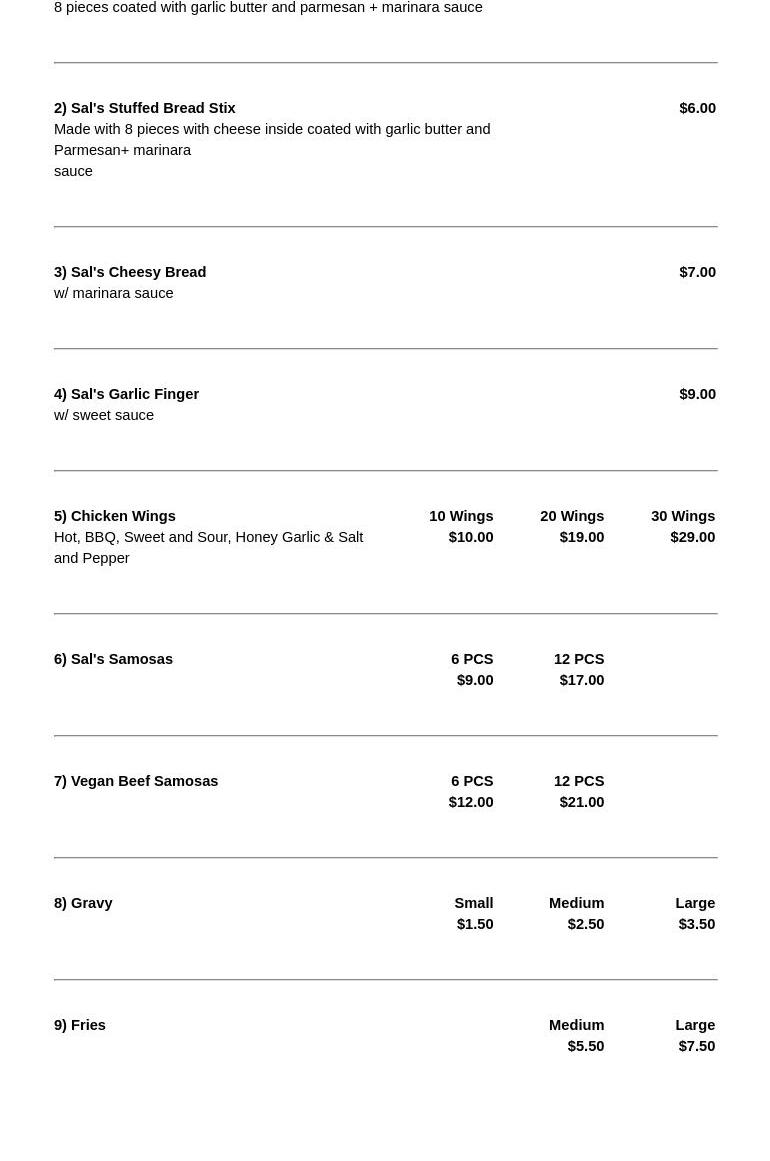Screen dimensions: 770x1161
Task: Pick the 20 Wings for $19.00 option
Action: tap(573, 527)
